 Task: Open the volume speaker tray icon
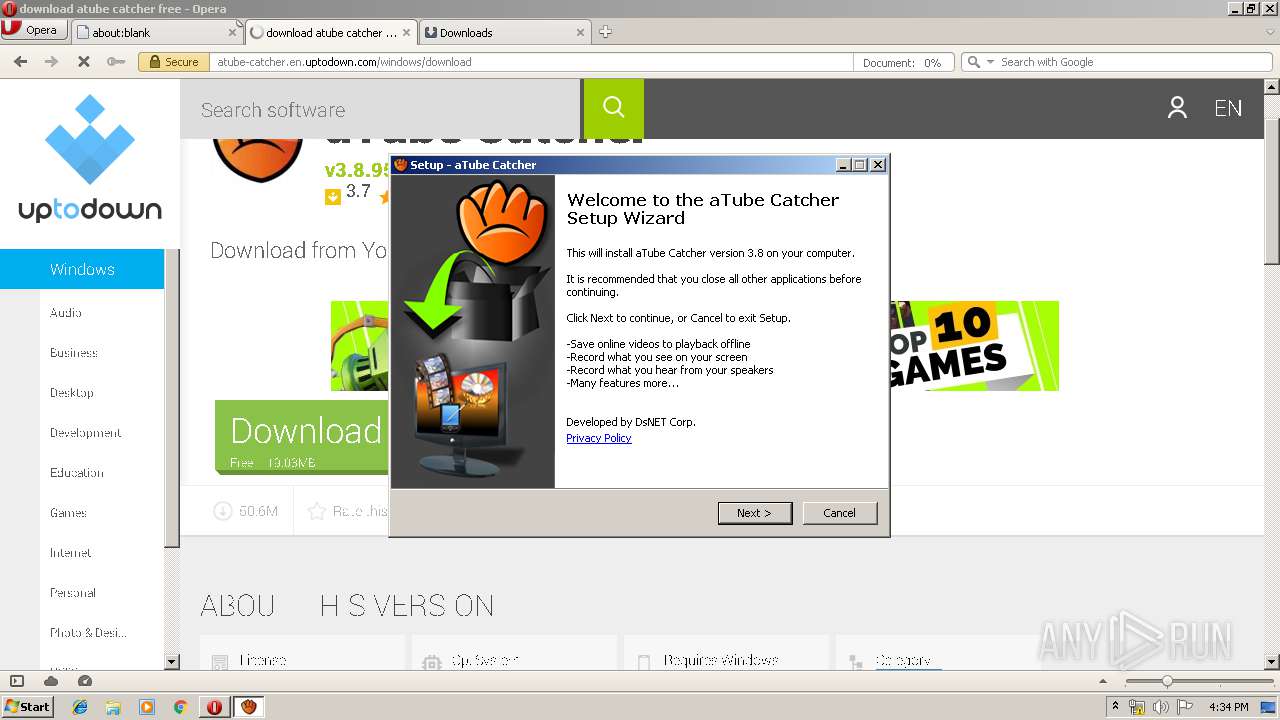(1161, 707)
